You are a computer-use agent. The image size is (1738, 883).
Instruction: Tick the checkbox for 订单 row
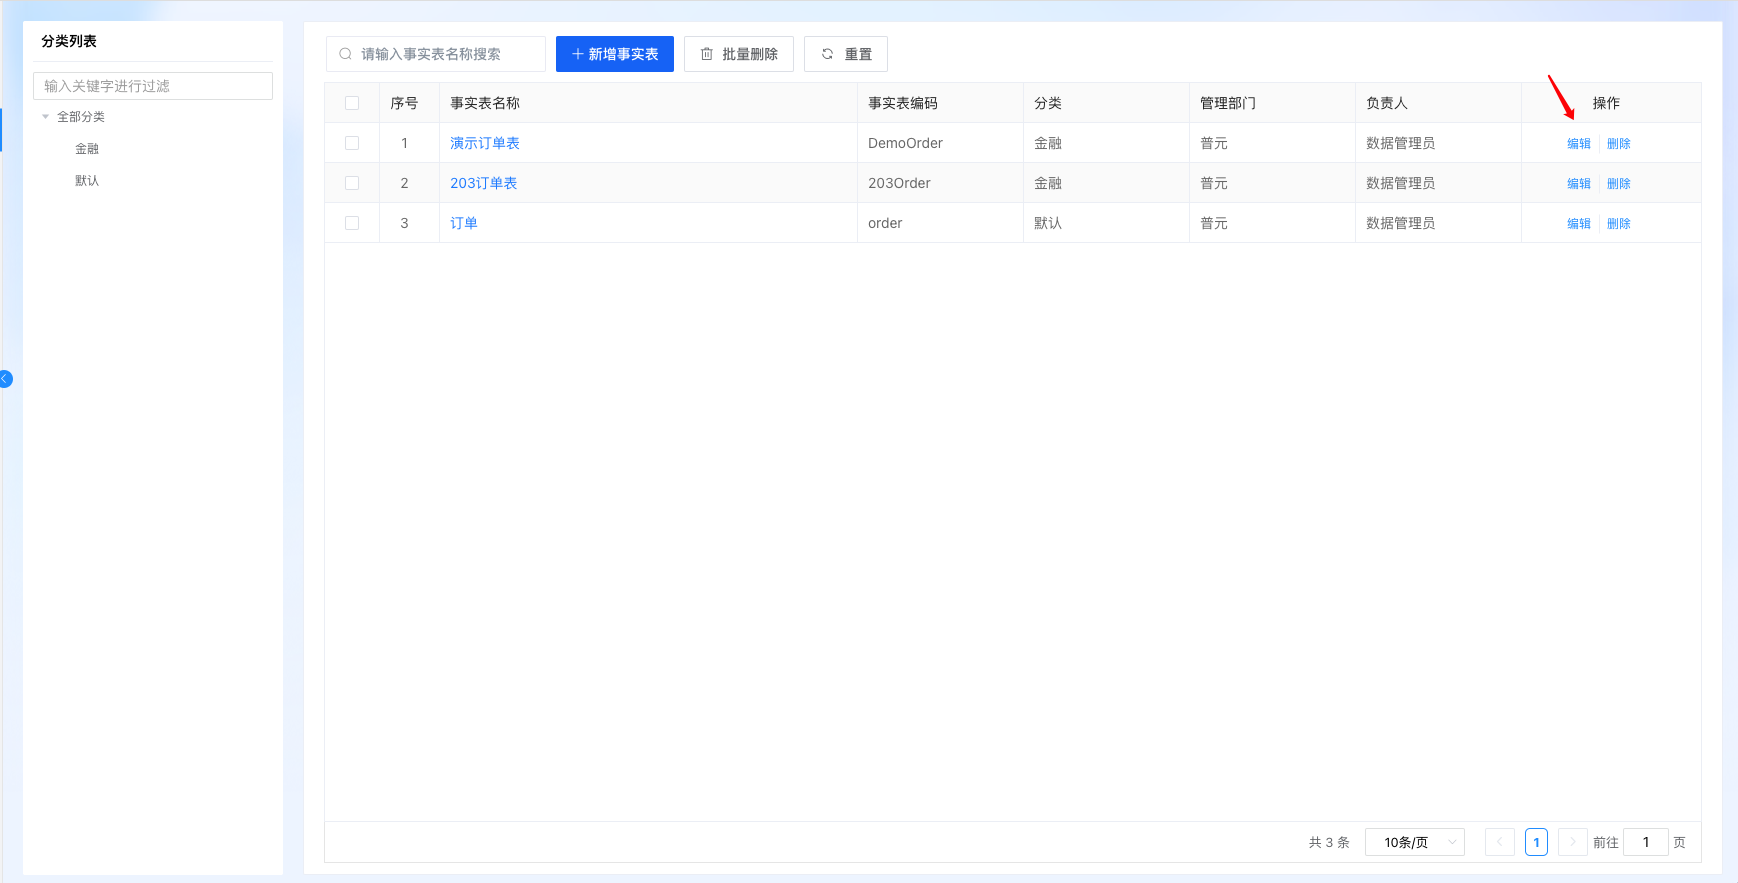[352, 223]
